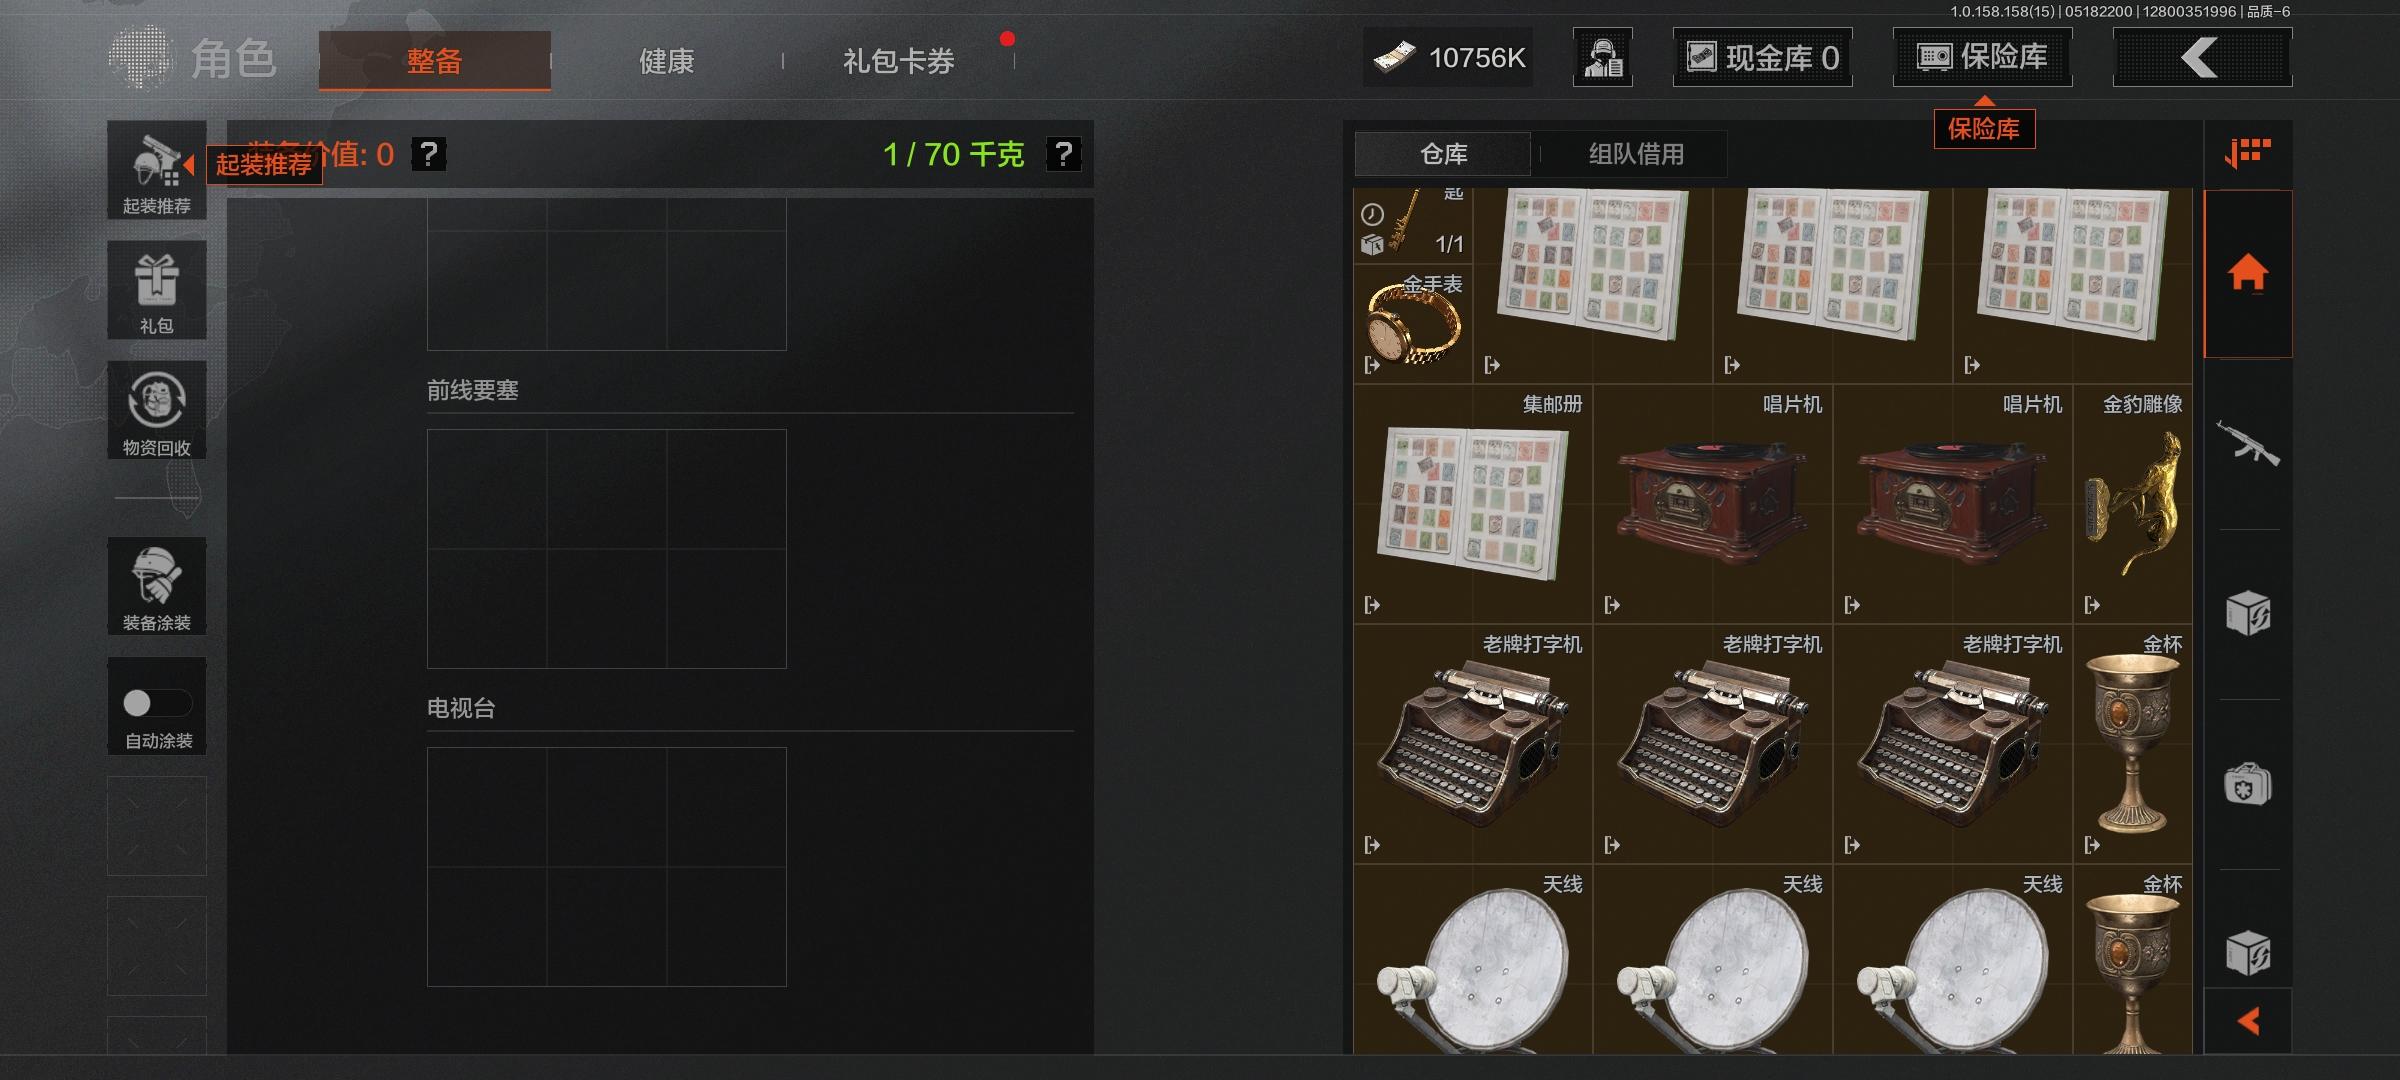Image resolution: width=2400 pixels, height=1080 pixels.
Task: Switch to the 礼包卡券 tab
Action: (x=898, y=61)
